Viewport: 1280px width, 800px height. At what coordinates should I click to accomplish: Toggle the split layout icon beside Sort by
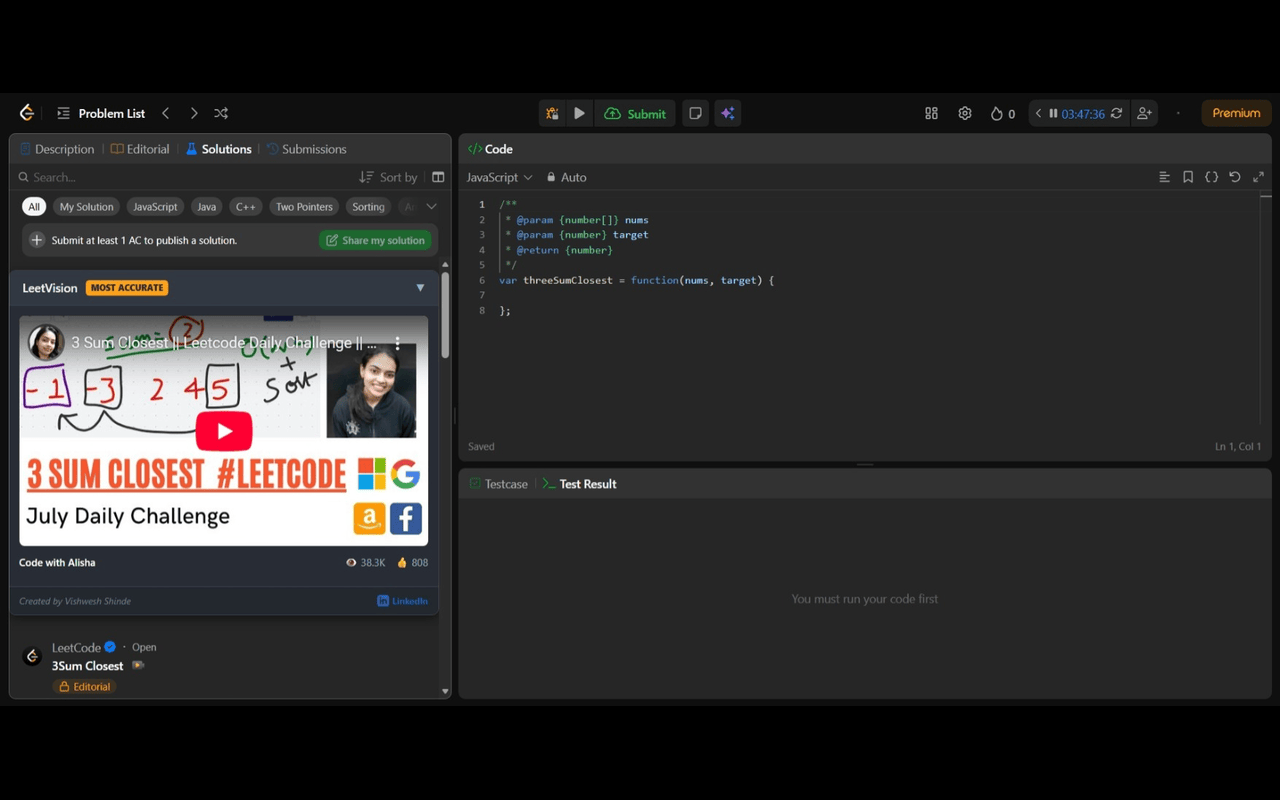438,177
